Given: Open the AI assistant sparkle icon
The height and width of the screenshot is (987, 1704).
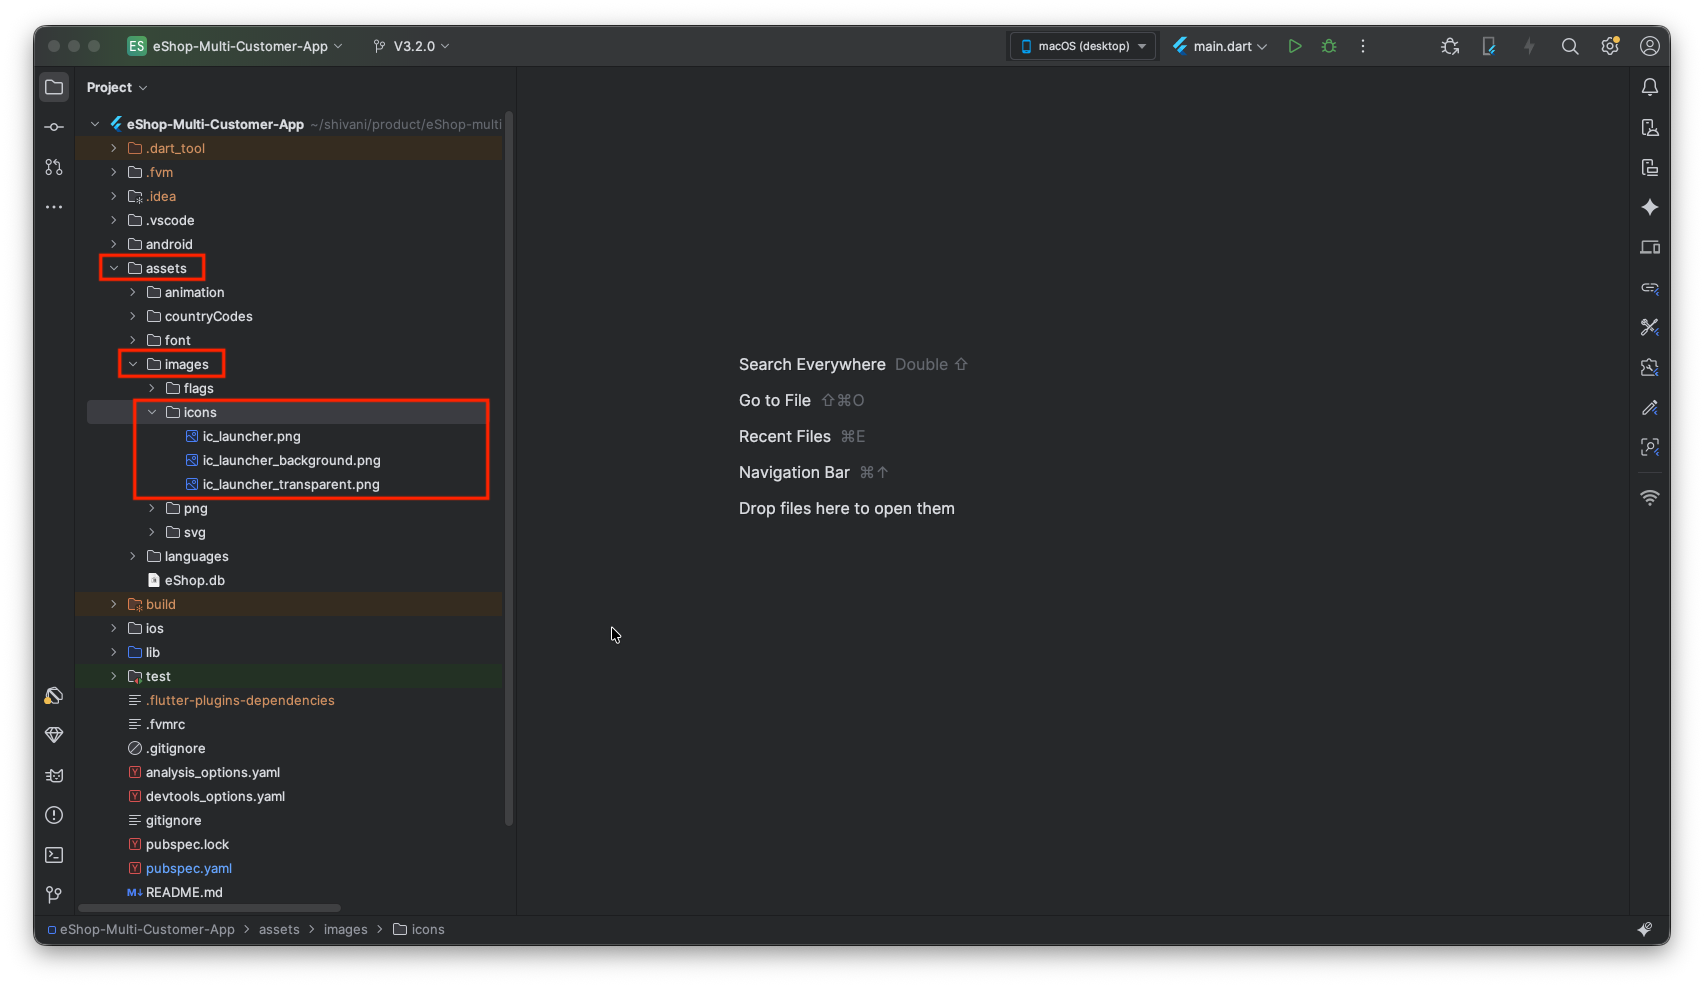Looking at the screenshot, I should [1650, 207].
